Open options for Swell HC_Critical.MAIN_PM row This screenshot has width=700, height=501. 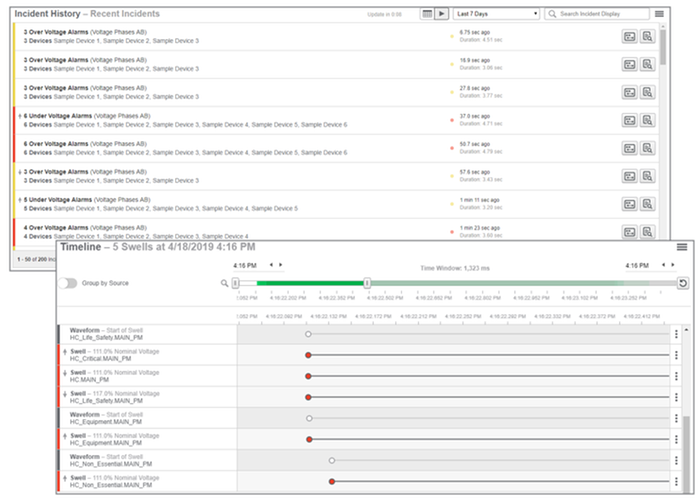[676, 355]
